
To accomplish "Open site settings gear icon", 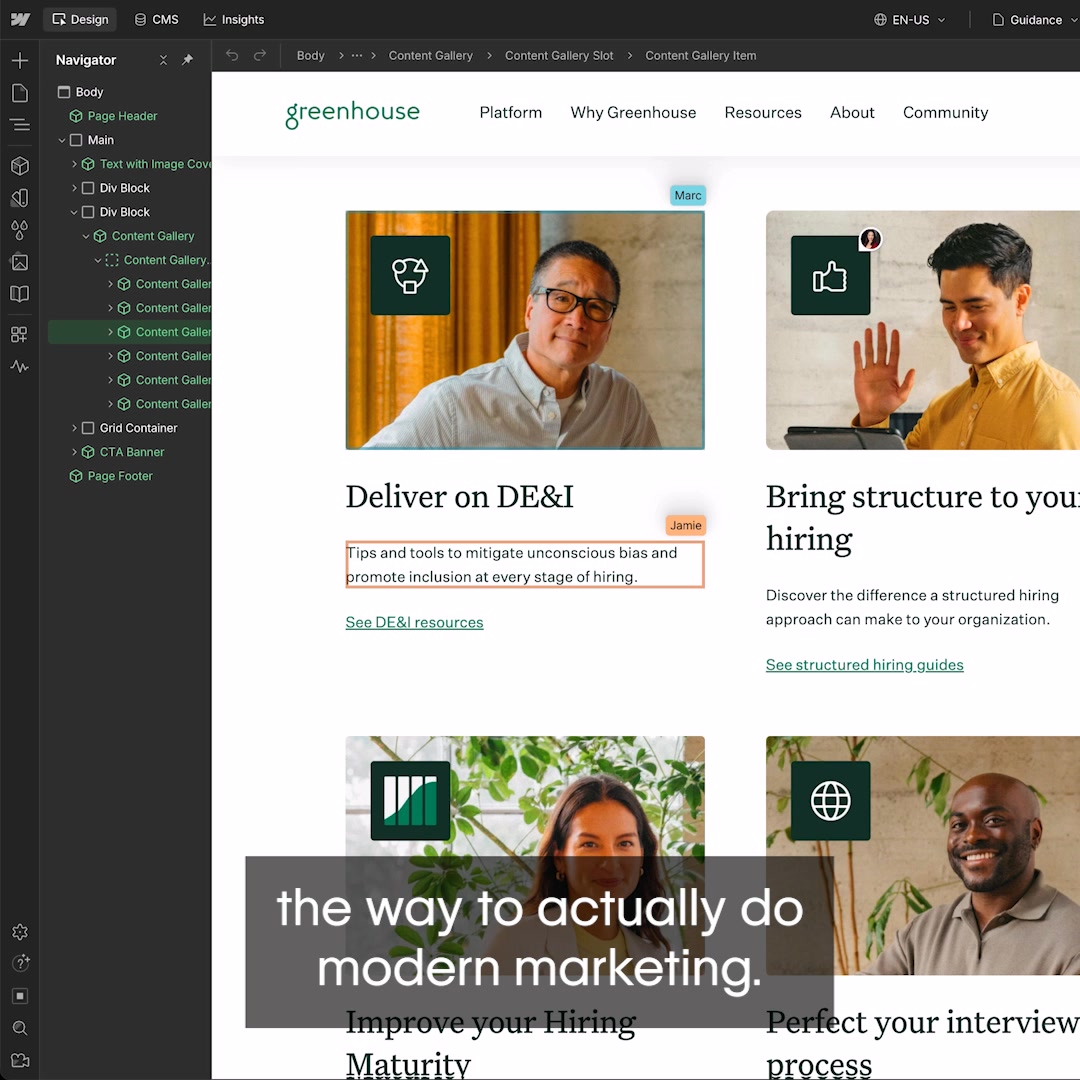I will tap(20, 932).
